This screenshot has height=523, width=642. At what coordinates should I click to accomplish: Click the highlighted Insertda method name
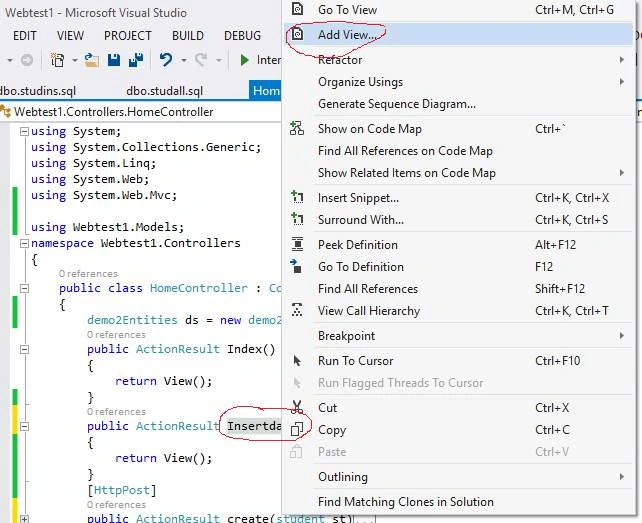(x=254, y=426)
